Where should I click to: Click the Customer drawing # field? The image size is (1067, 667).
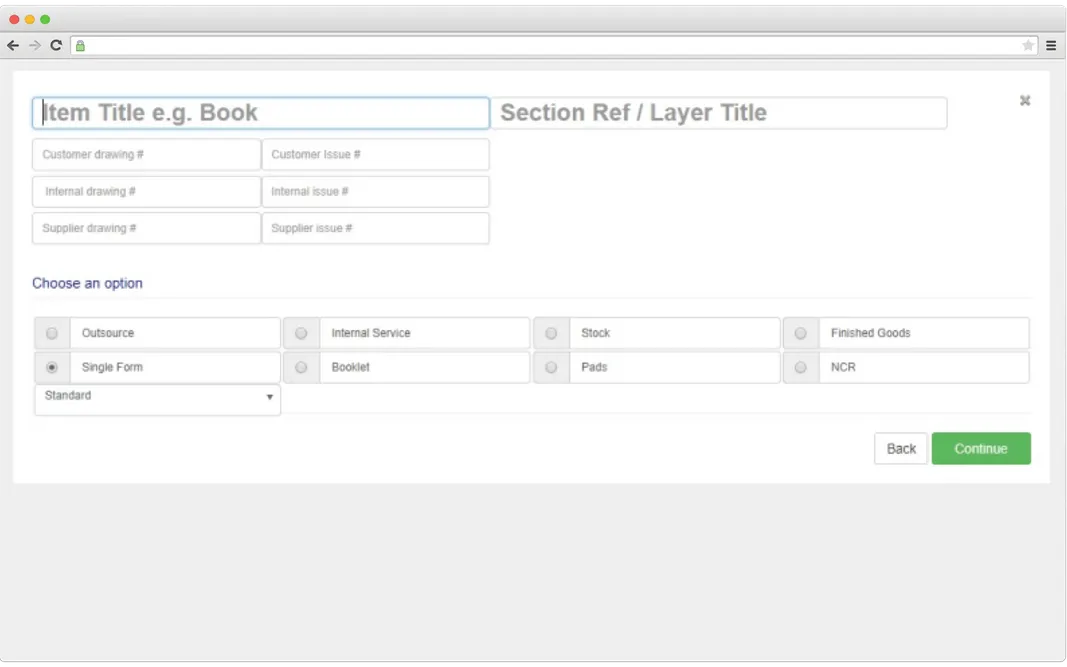(x=145, y=154)
